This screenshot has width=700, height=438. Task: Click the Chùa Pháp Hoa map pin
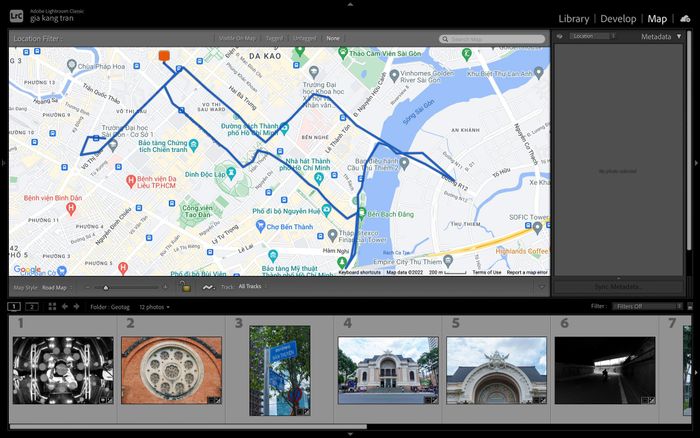click(x=71, y=66)
